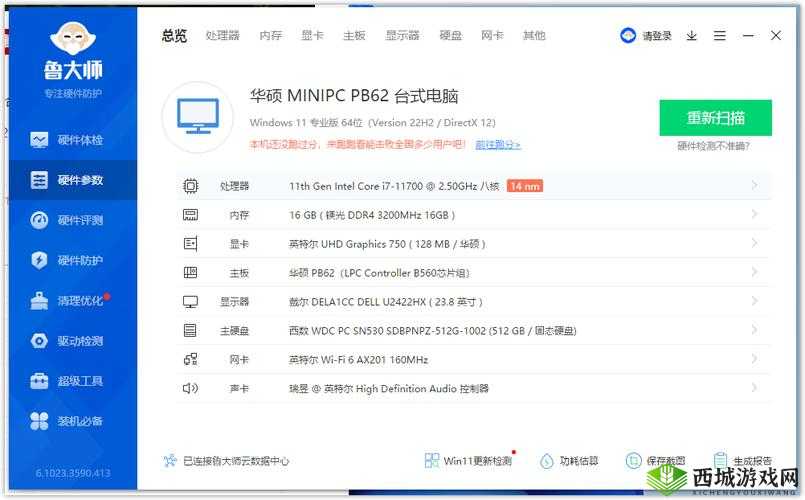
Task: Switch to the 主板 tab
Action: (x=354, y=35)
